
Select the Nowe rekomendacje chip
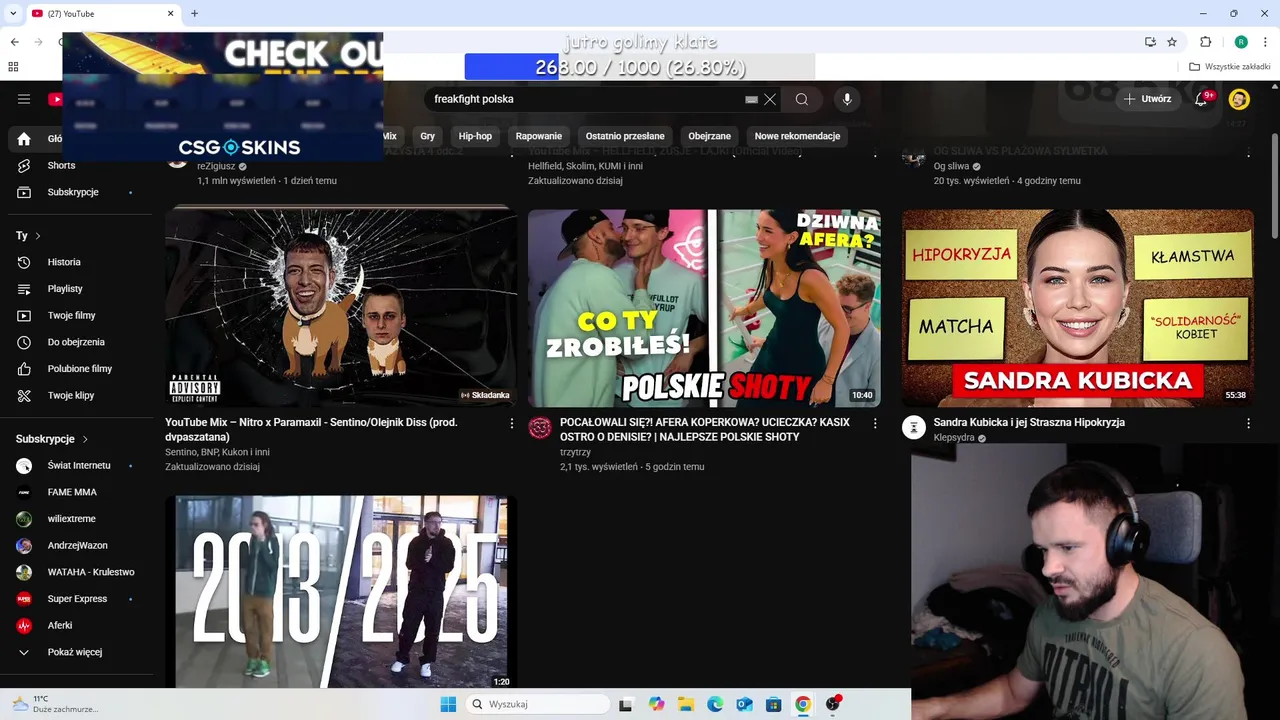[x=797, y=136]
